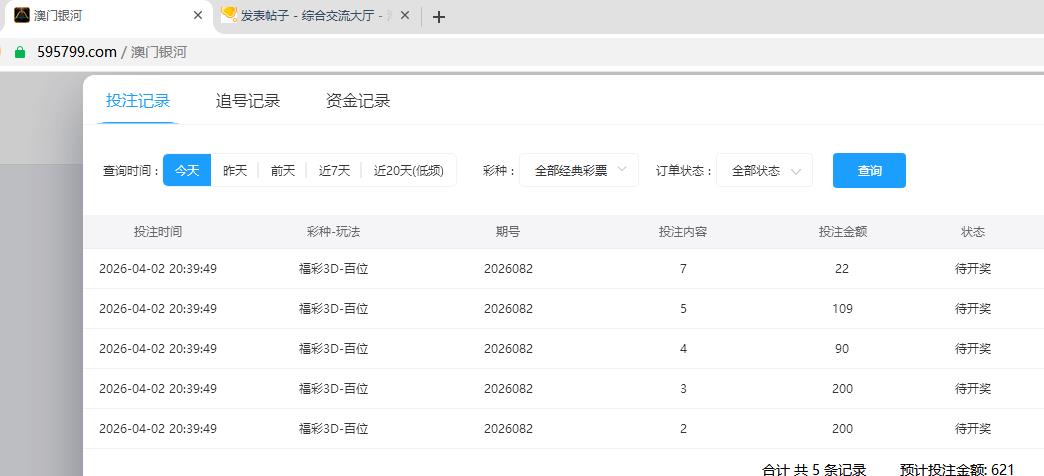Open the 追号记录 tab
Screen dimensions: 1044x476
248,101
